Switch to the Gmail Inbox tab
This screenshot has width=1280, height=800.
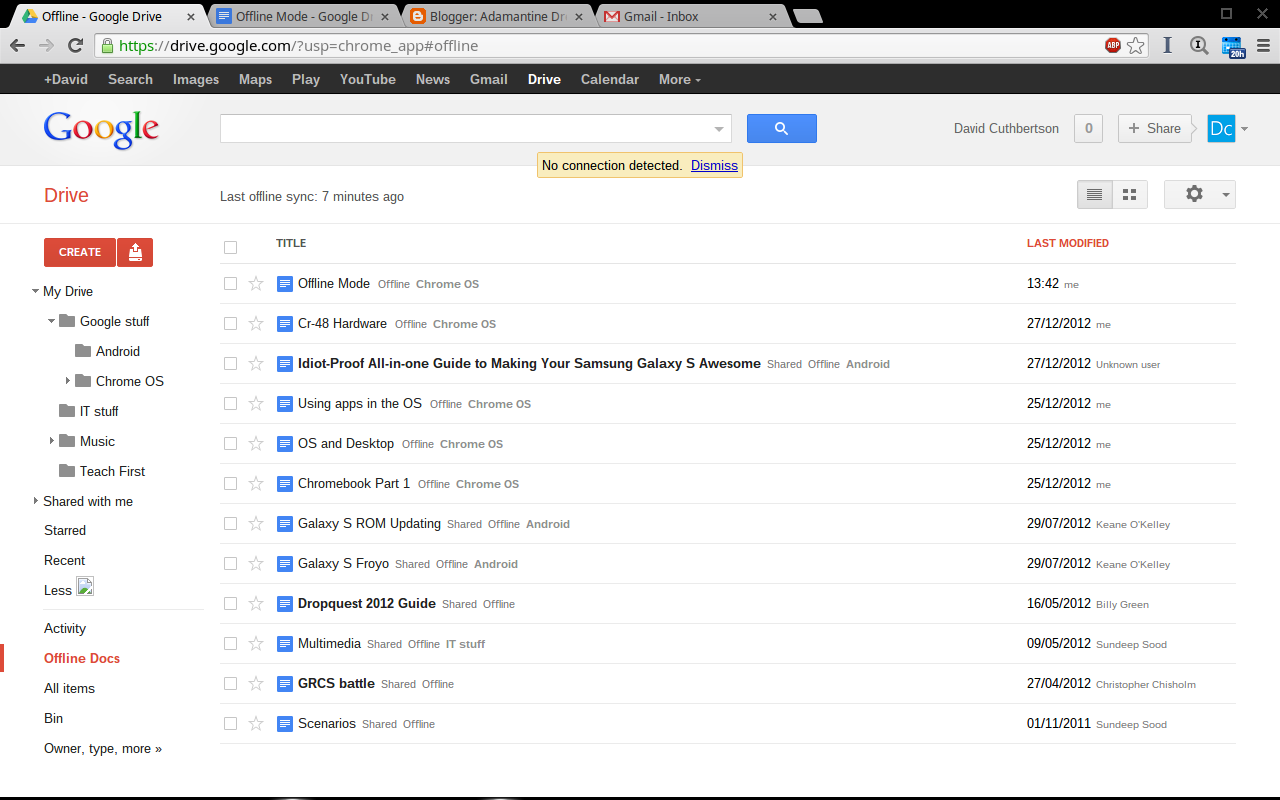689,16
